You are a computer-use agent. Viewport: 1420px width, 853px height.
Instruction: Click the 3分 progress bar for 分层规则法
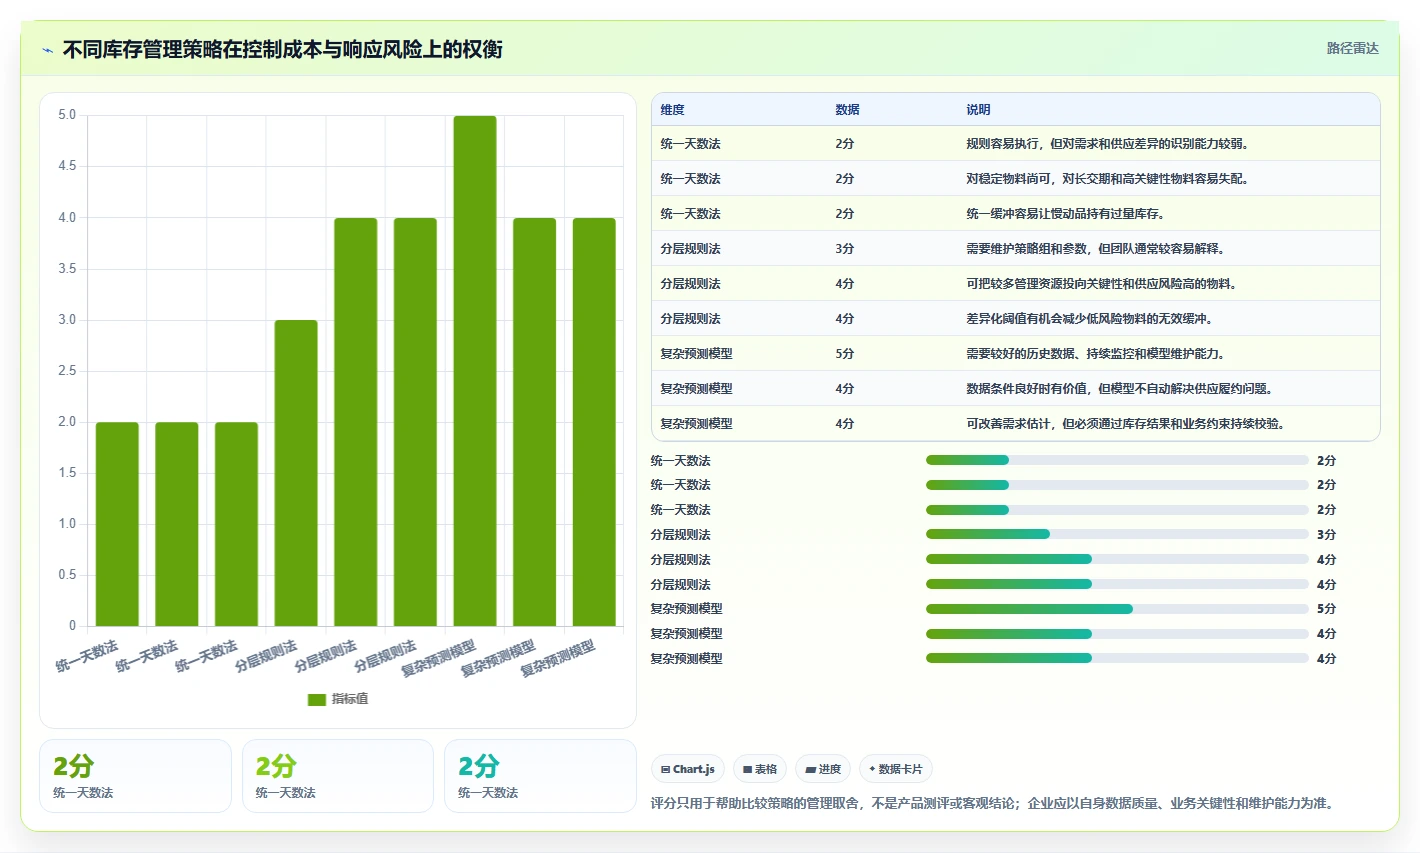pos(1117,534)
